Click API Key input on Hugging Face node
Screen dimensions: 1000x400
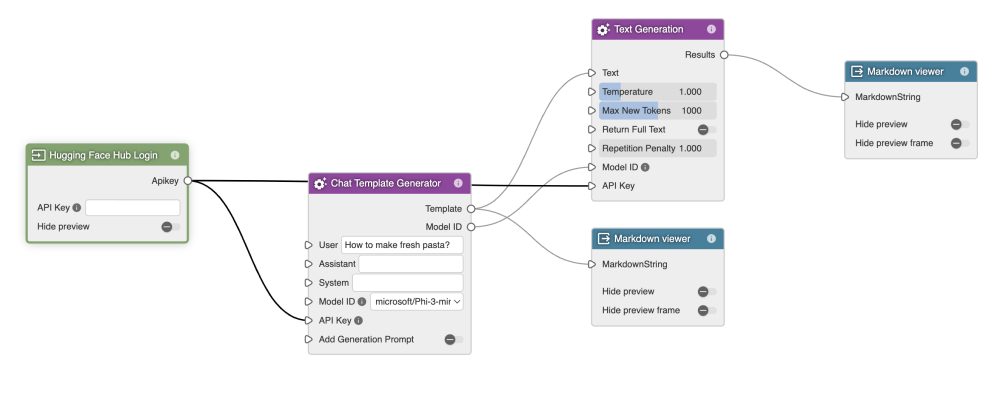tap(132, 208)
